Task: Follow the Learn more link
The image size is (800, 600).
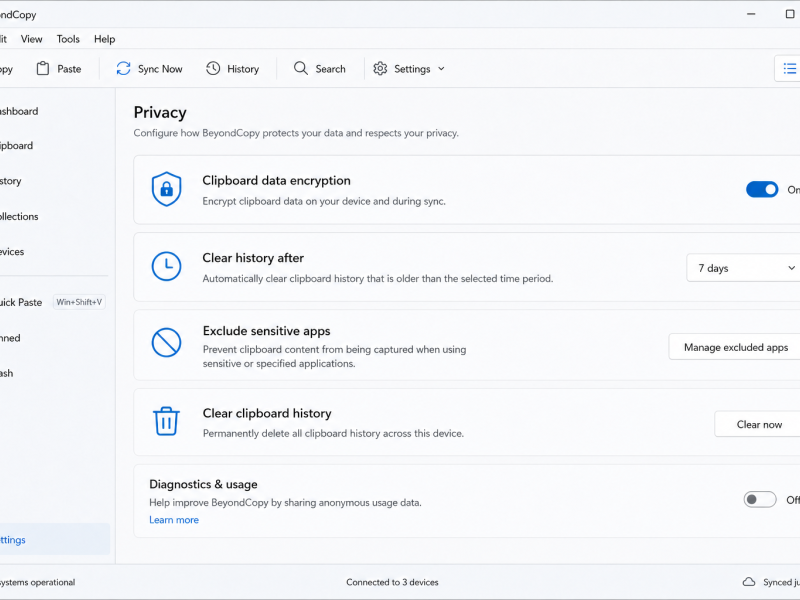Action: (174, 520)
